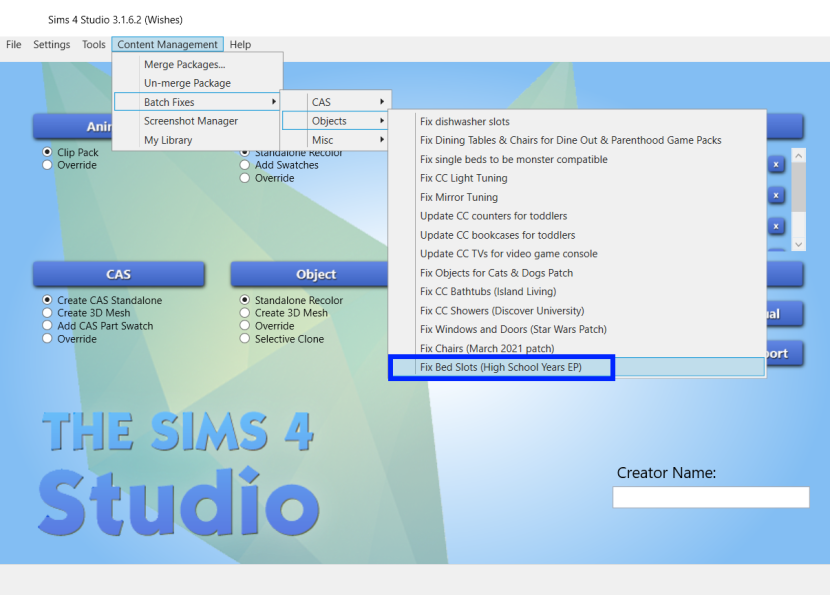Click the middle small x button on the right

pos(775,196)
